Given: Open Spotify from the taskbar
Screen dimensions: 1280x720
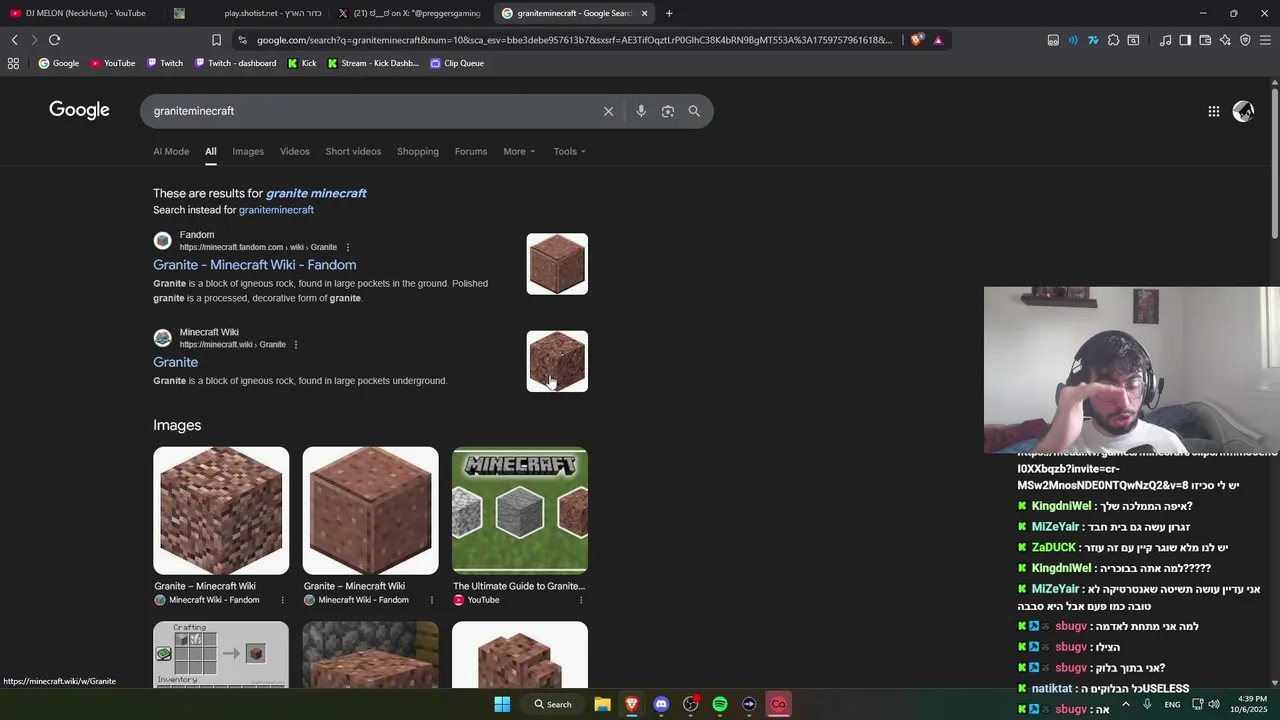Looking at the screenshot, I should tap(720, 704).
